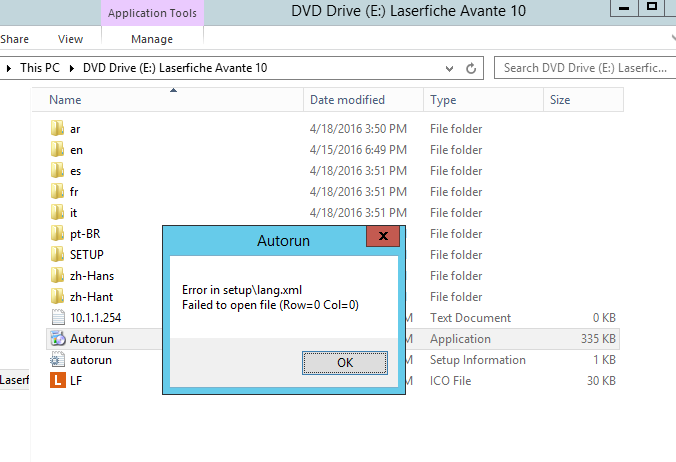Open the Share ribbon tab
This screenshot has width=676, height=462.
point(14,39)
